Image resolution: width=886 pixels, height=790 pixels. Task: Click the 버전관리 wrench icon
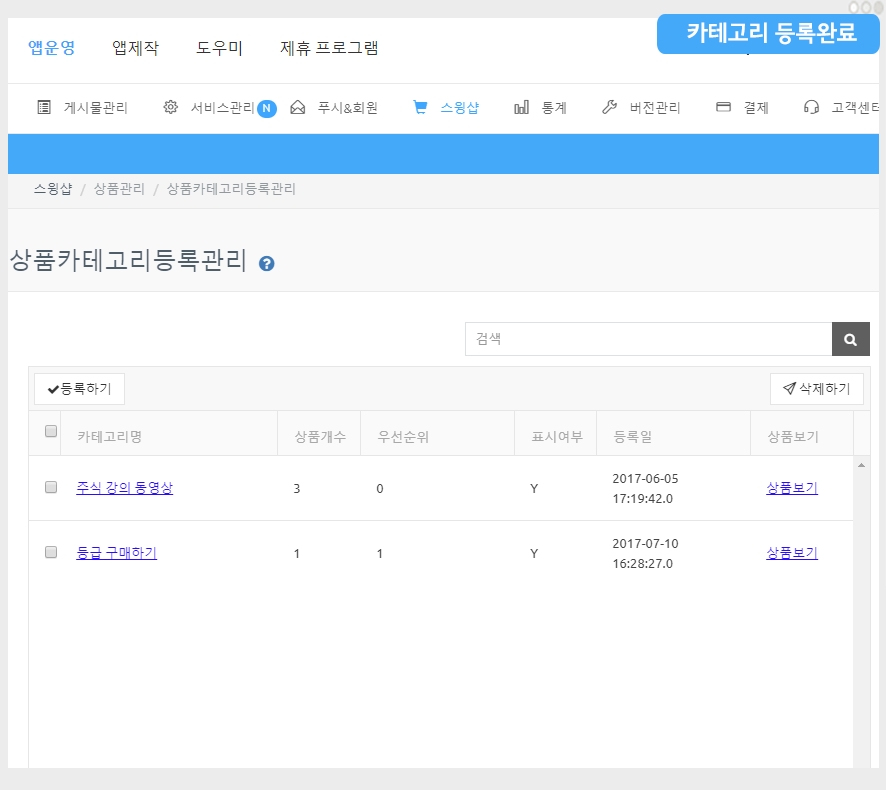click(610, 107)
